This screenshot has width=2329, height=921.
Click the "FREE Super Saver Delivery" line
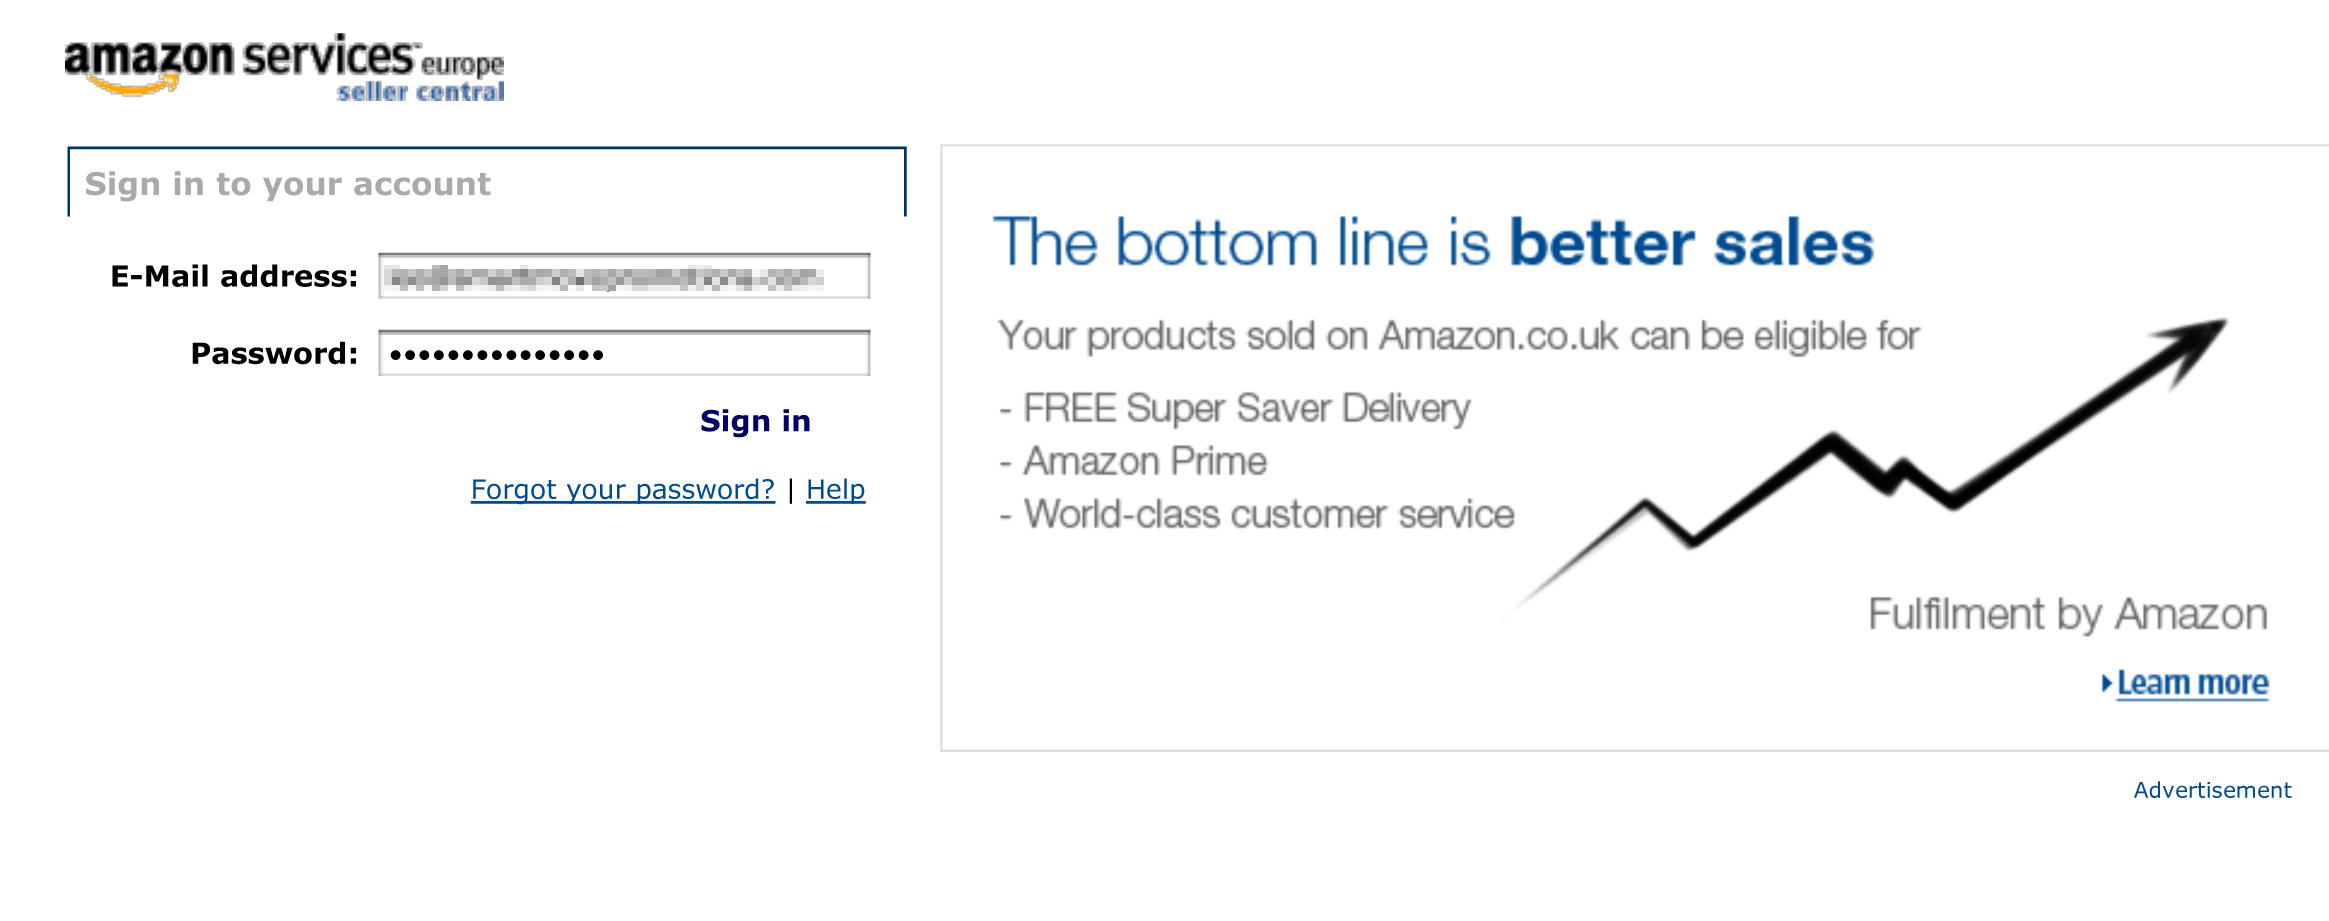(x=1245, y=408)
